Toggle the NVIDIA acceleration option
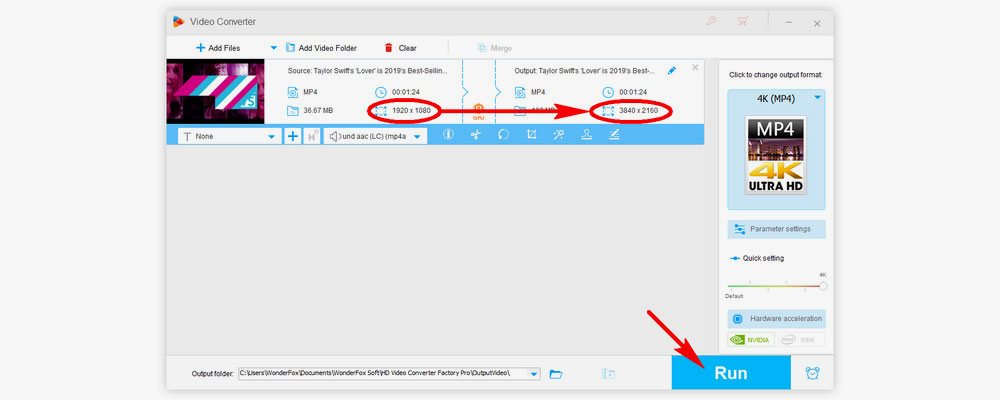Screen dimensions: 1000x400 (x=751, y=340)
